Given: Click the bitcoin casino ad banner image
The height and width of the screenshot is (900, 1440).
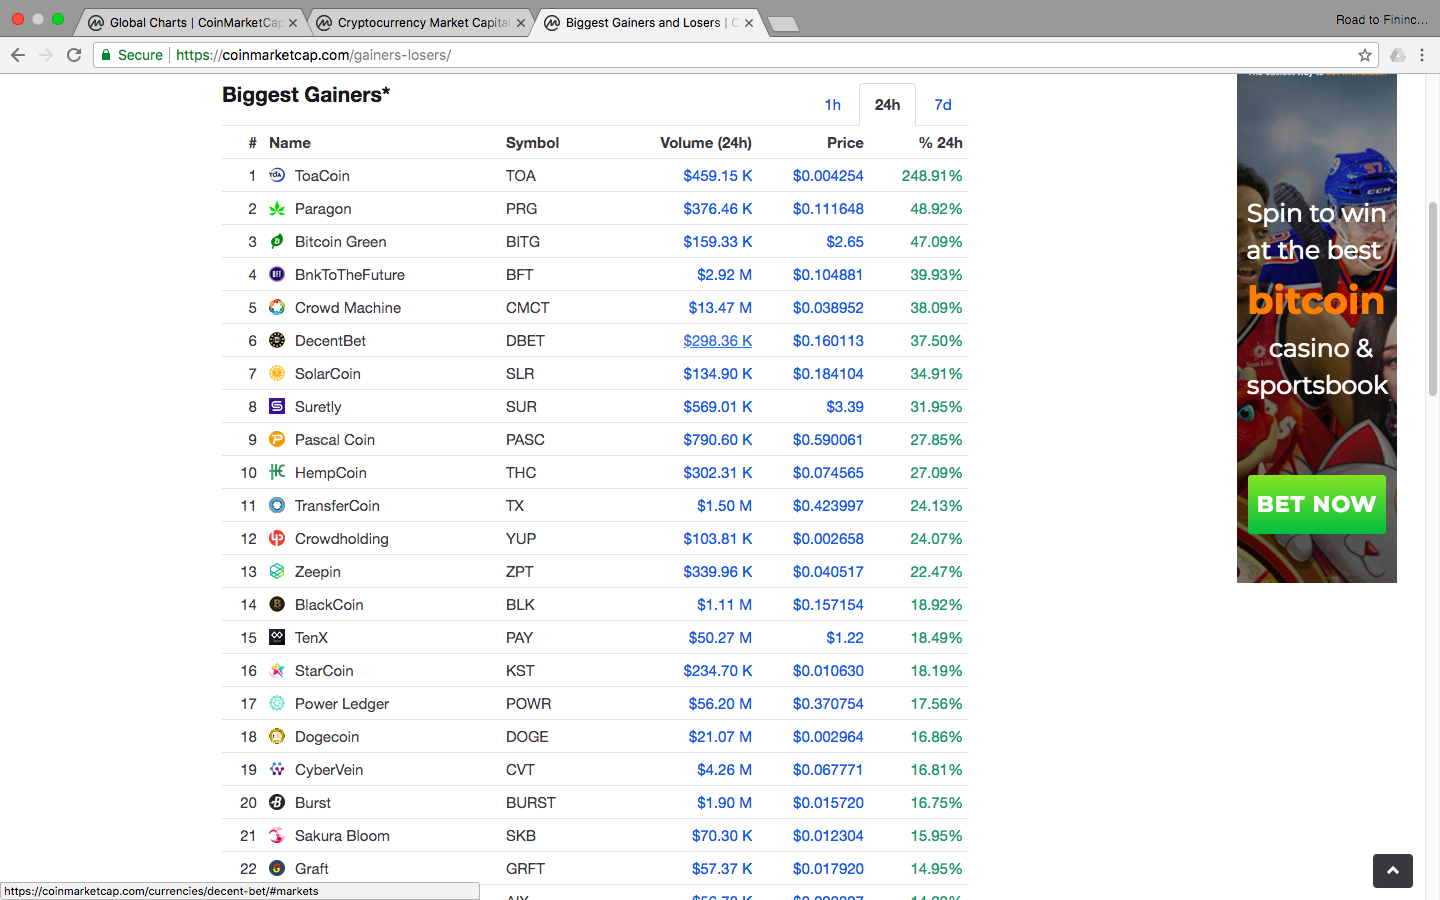Looking at the screenshot, I should pyautogui.click(x=1317, y=327).
